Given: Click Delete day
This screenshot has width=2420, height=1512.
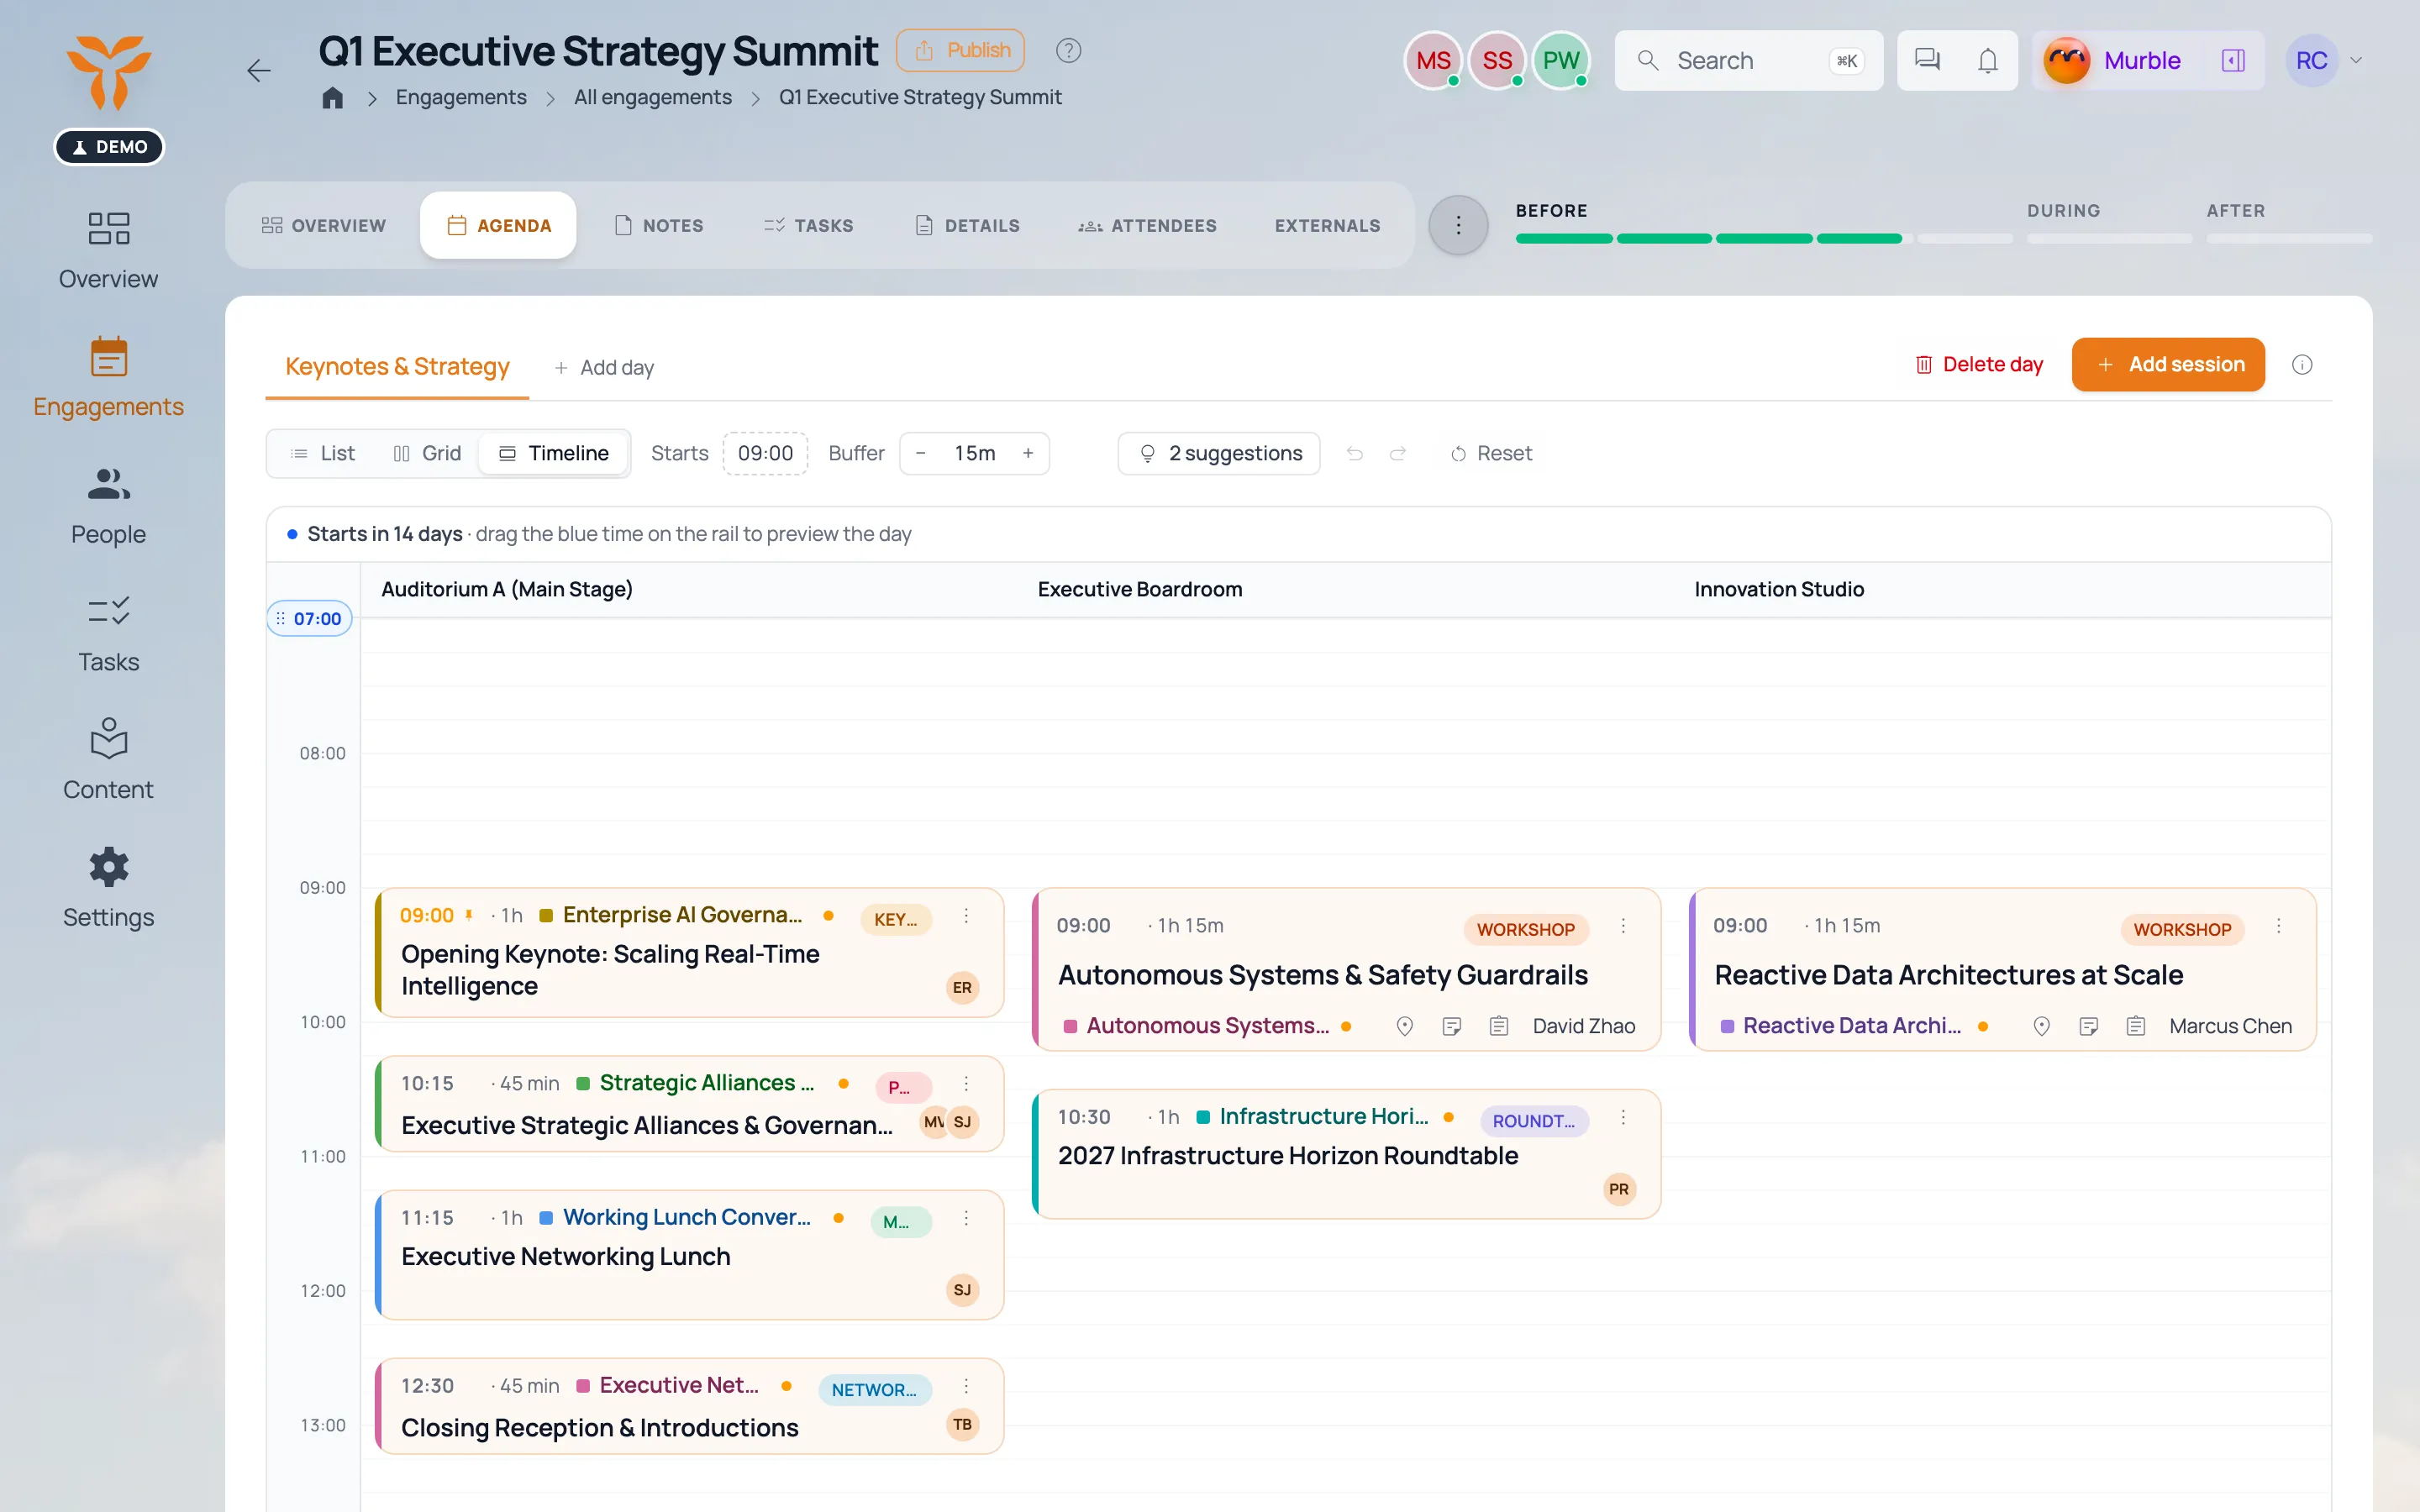Looking at the screenshot, I should (x=1978, y=364).
